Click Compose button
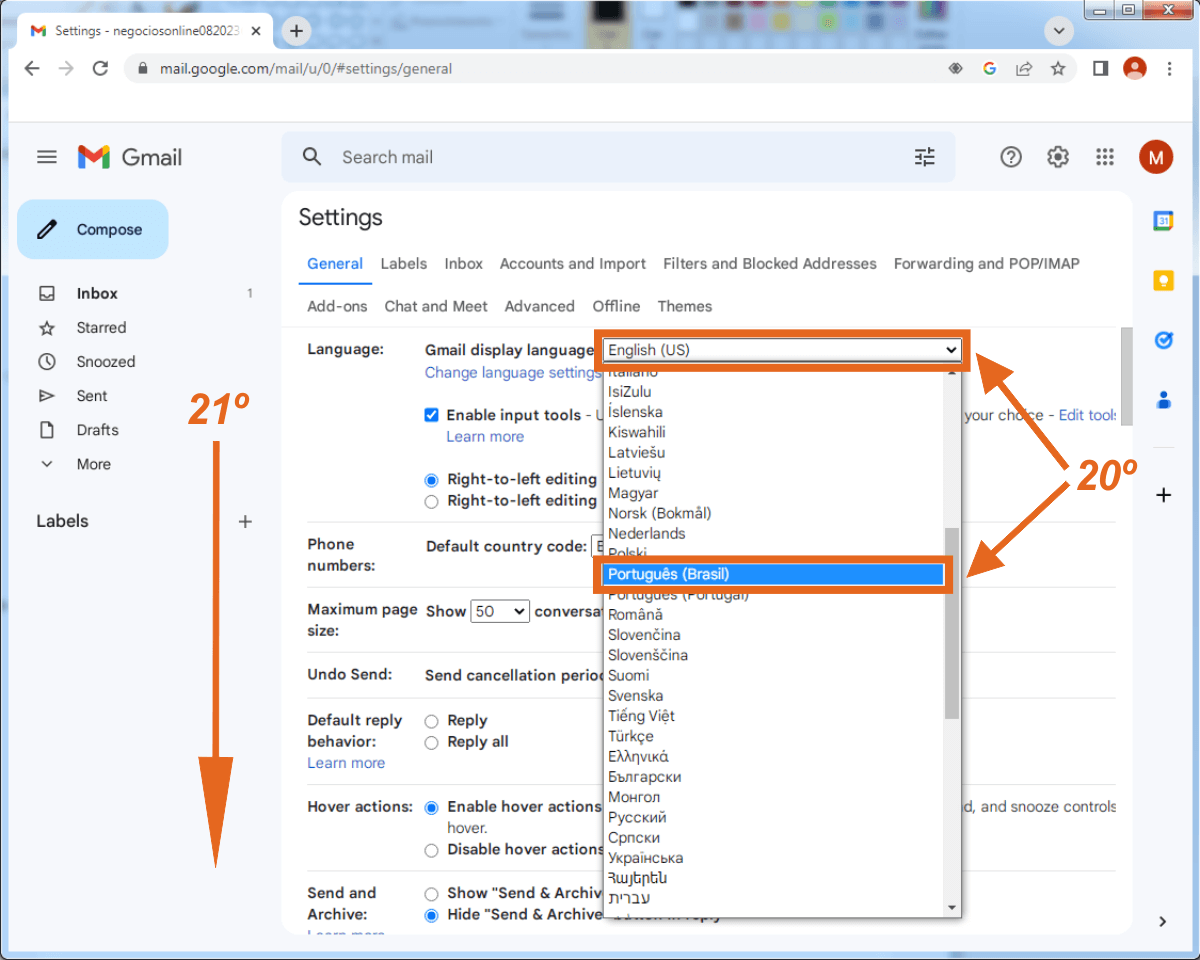The image size is (1200, 960). coord(93,229)
